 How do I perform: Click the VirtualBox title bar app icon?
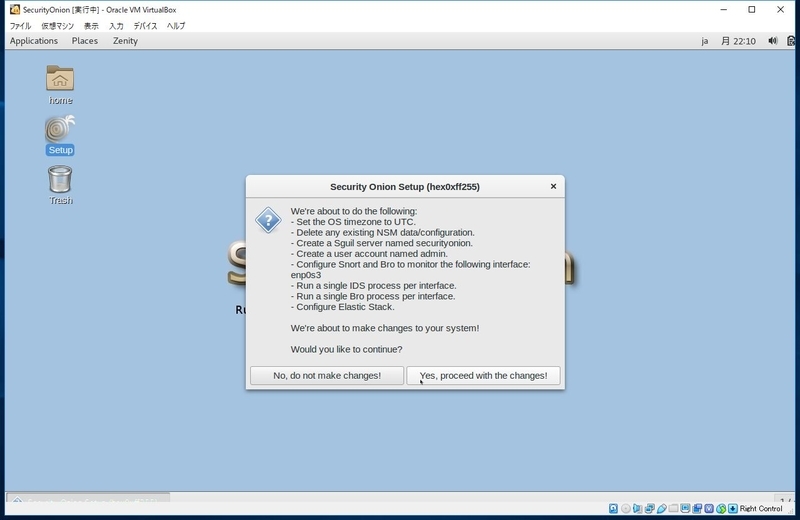(15, 9)
